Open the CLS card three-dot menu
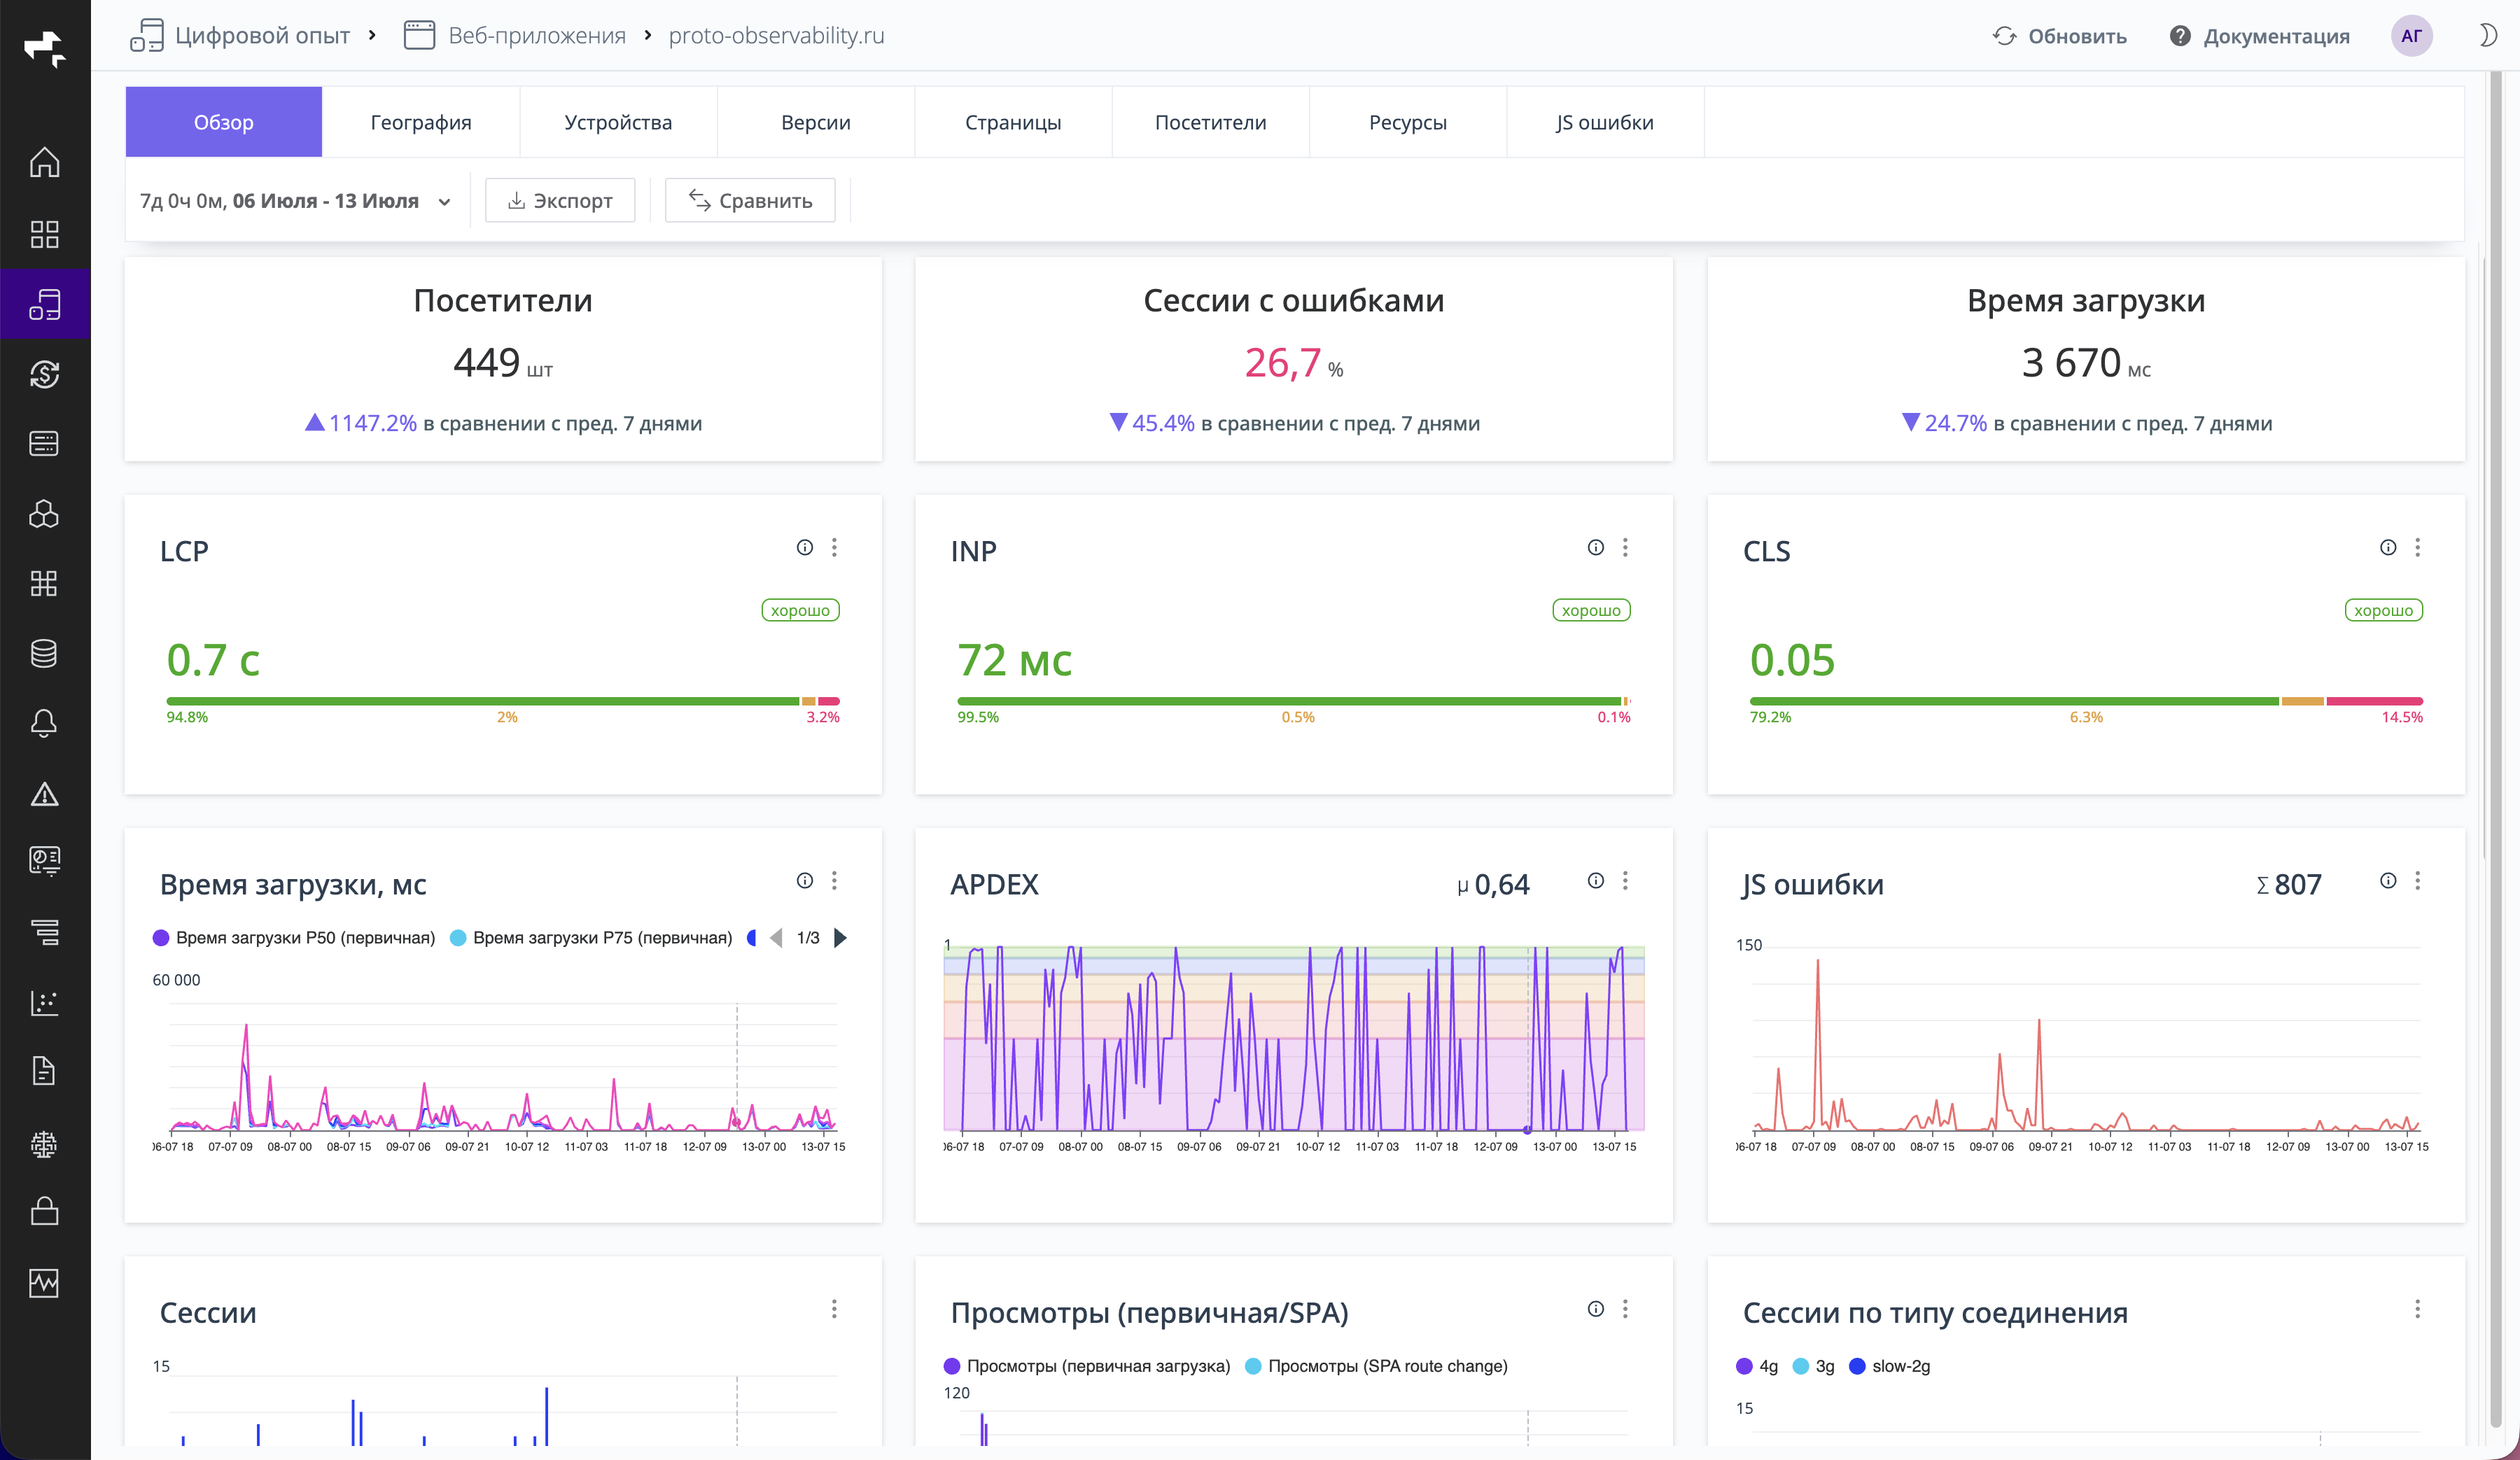 pyautogui.click(x=2417, y=547)
